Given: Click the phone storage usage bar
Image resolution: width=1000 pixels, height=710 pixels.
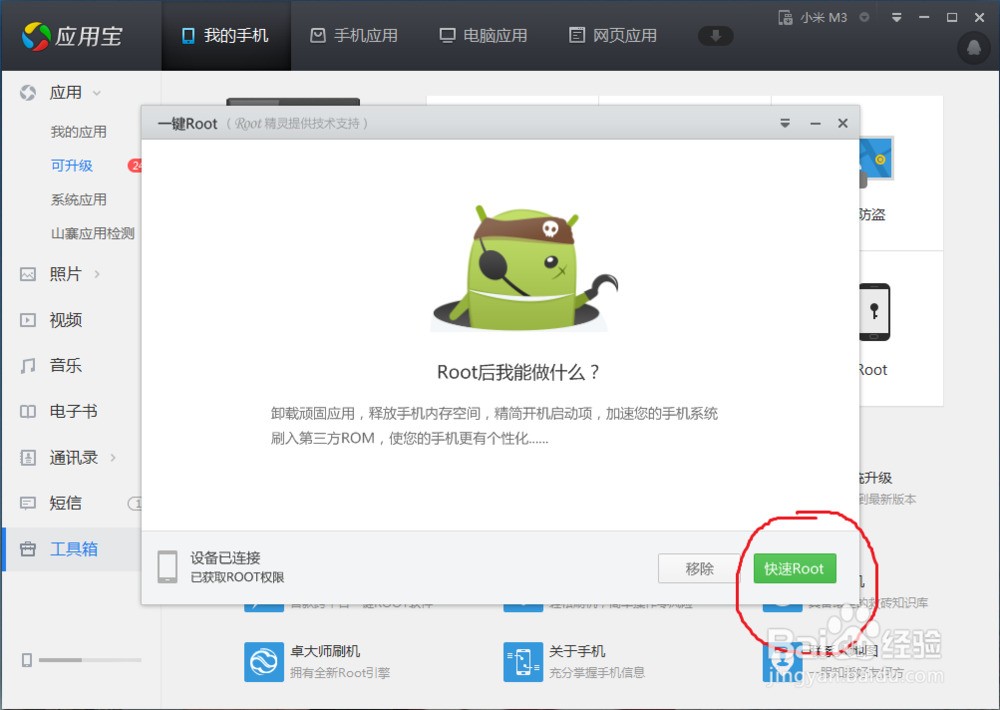Looking at the screenshot, I should click(89, 660).
